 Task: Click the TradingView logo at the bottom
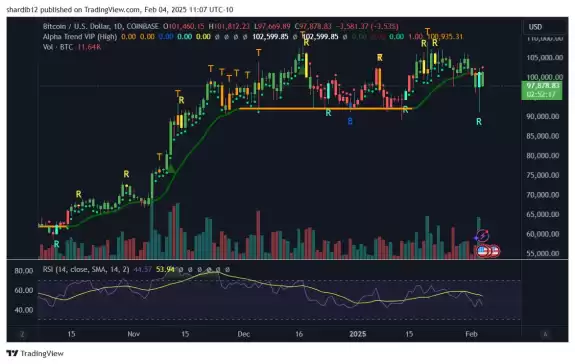(35, 353)
